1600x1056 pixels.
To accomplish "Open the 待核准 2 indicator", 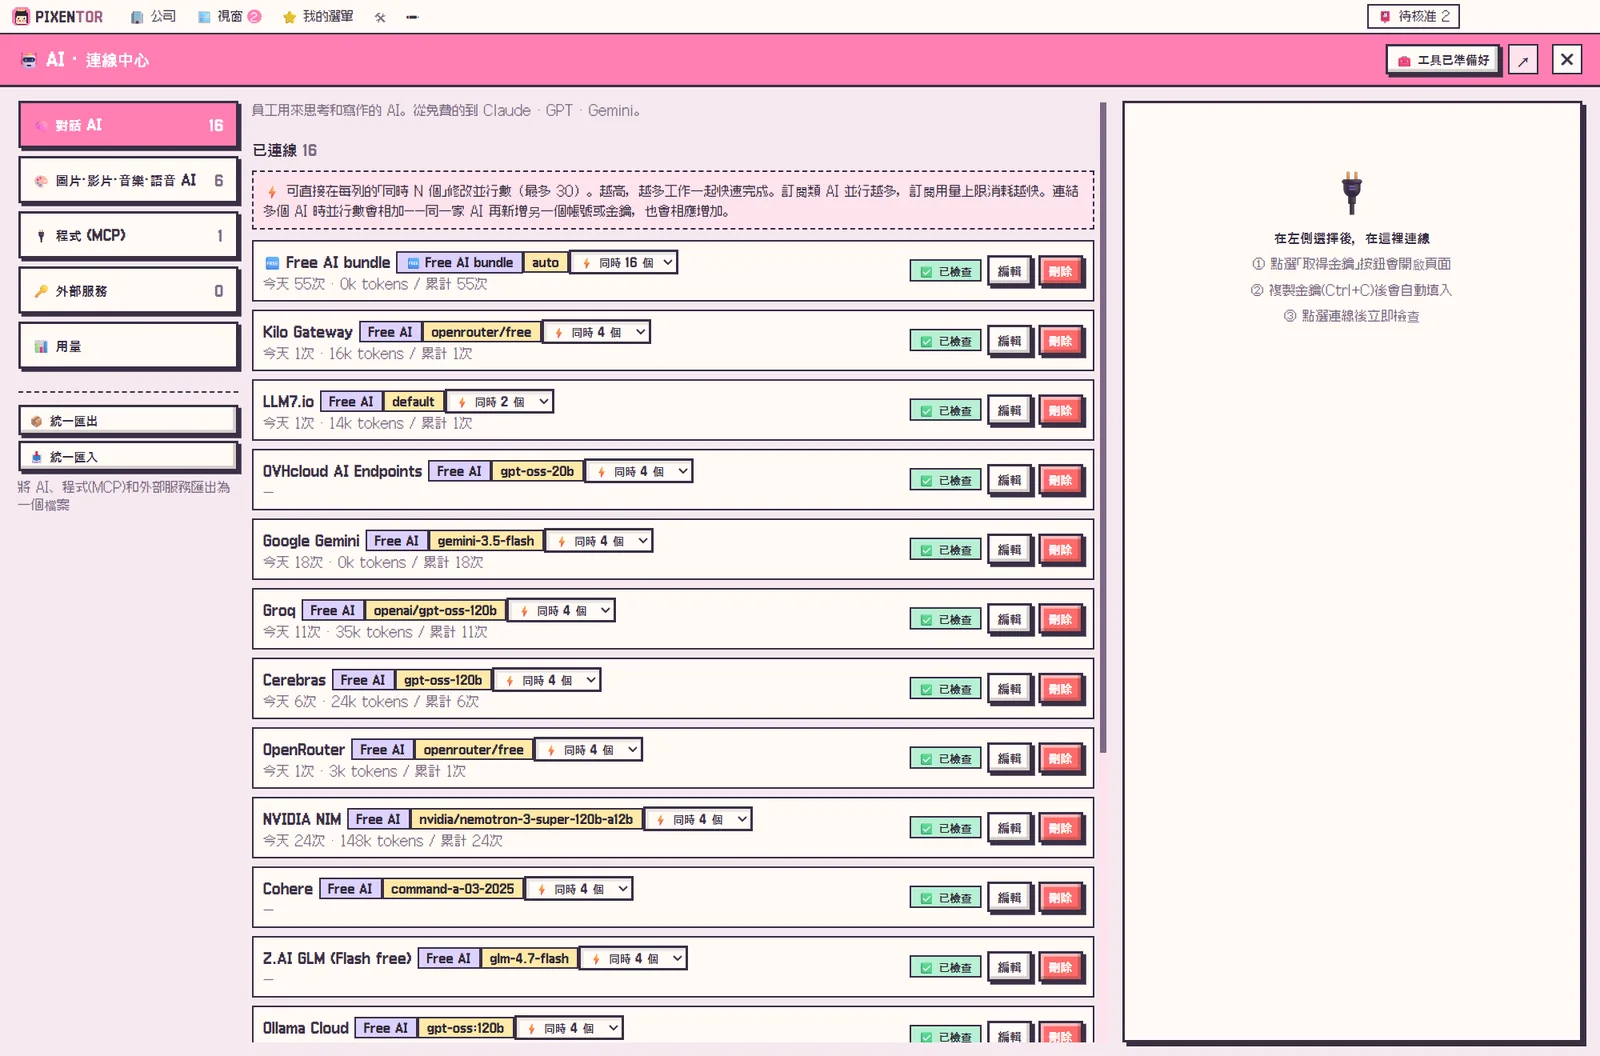I will tap(1413, 16).
